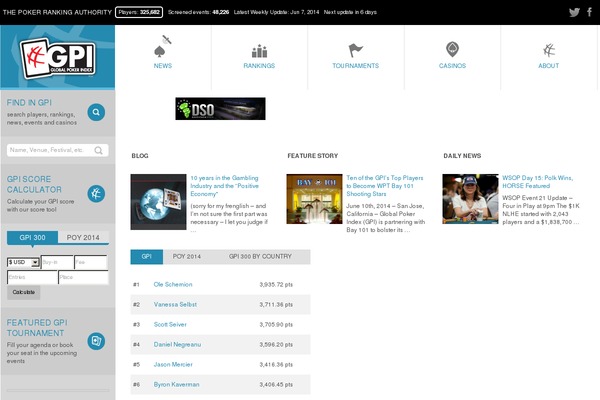This screenshot has height=400, width=600.
Task: Open '10 years in the Gambling Industry' blog link
Action: [225, 186]
